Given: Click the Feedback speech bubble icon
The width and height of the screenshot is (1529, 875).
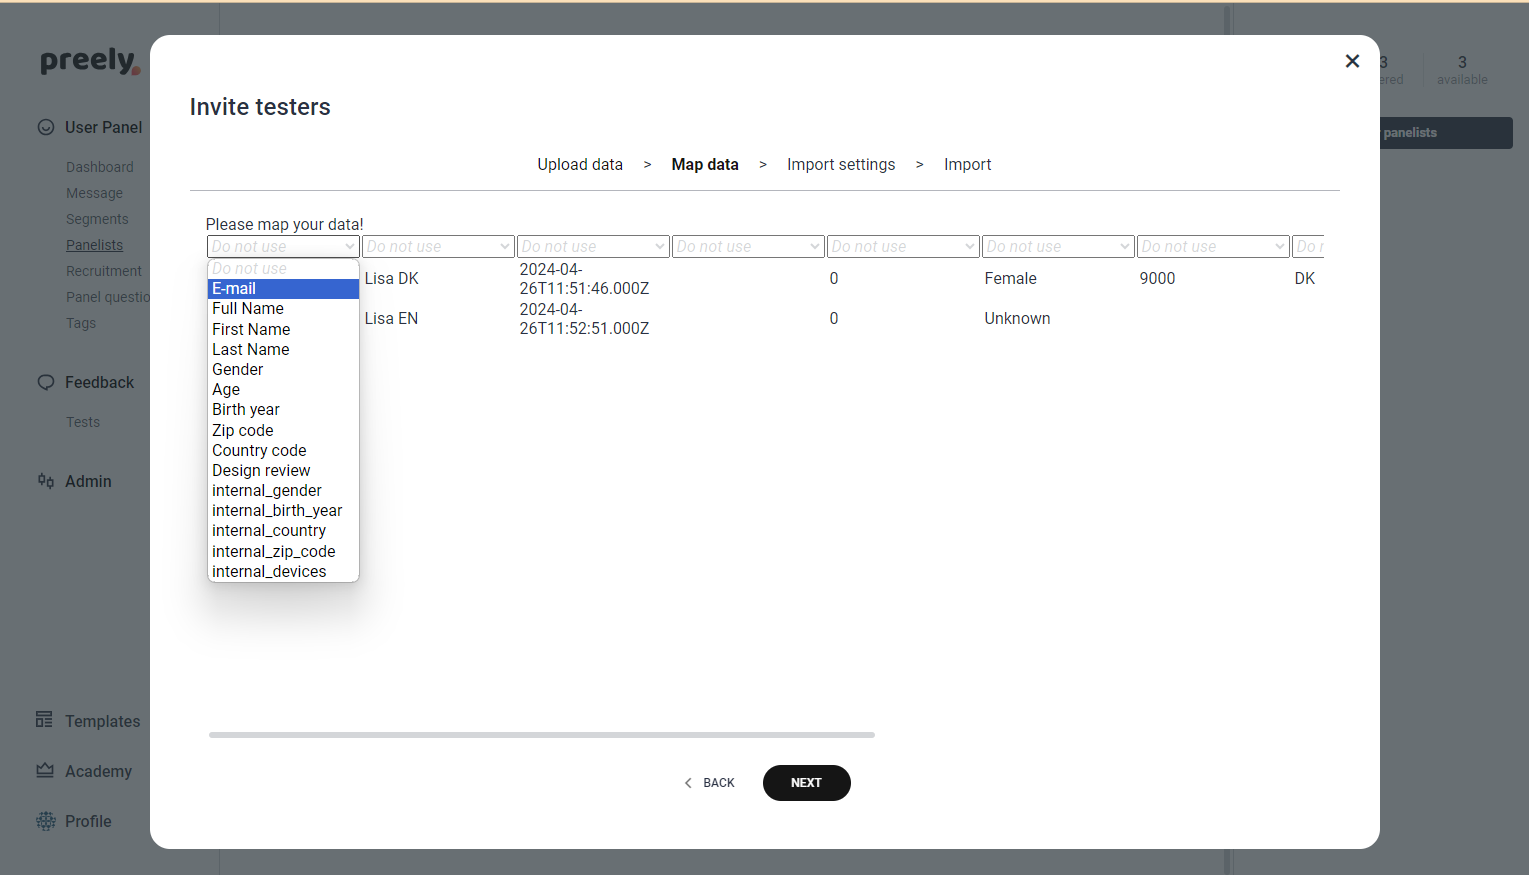Looking at the screenshot, I should click(x=46, y=382).
